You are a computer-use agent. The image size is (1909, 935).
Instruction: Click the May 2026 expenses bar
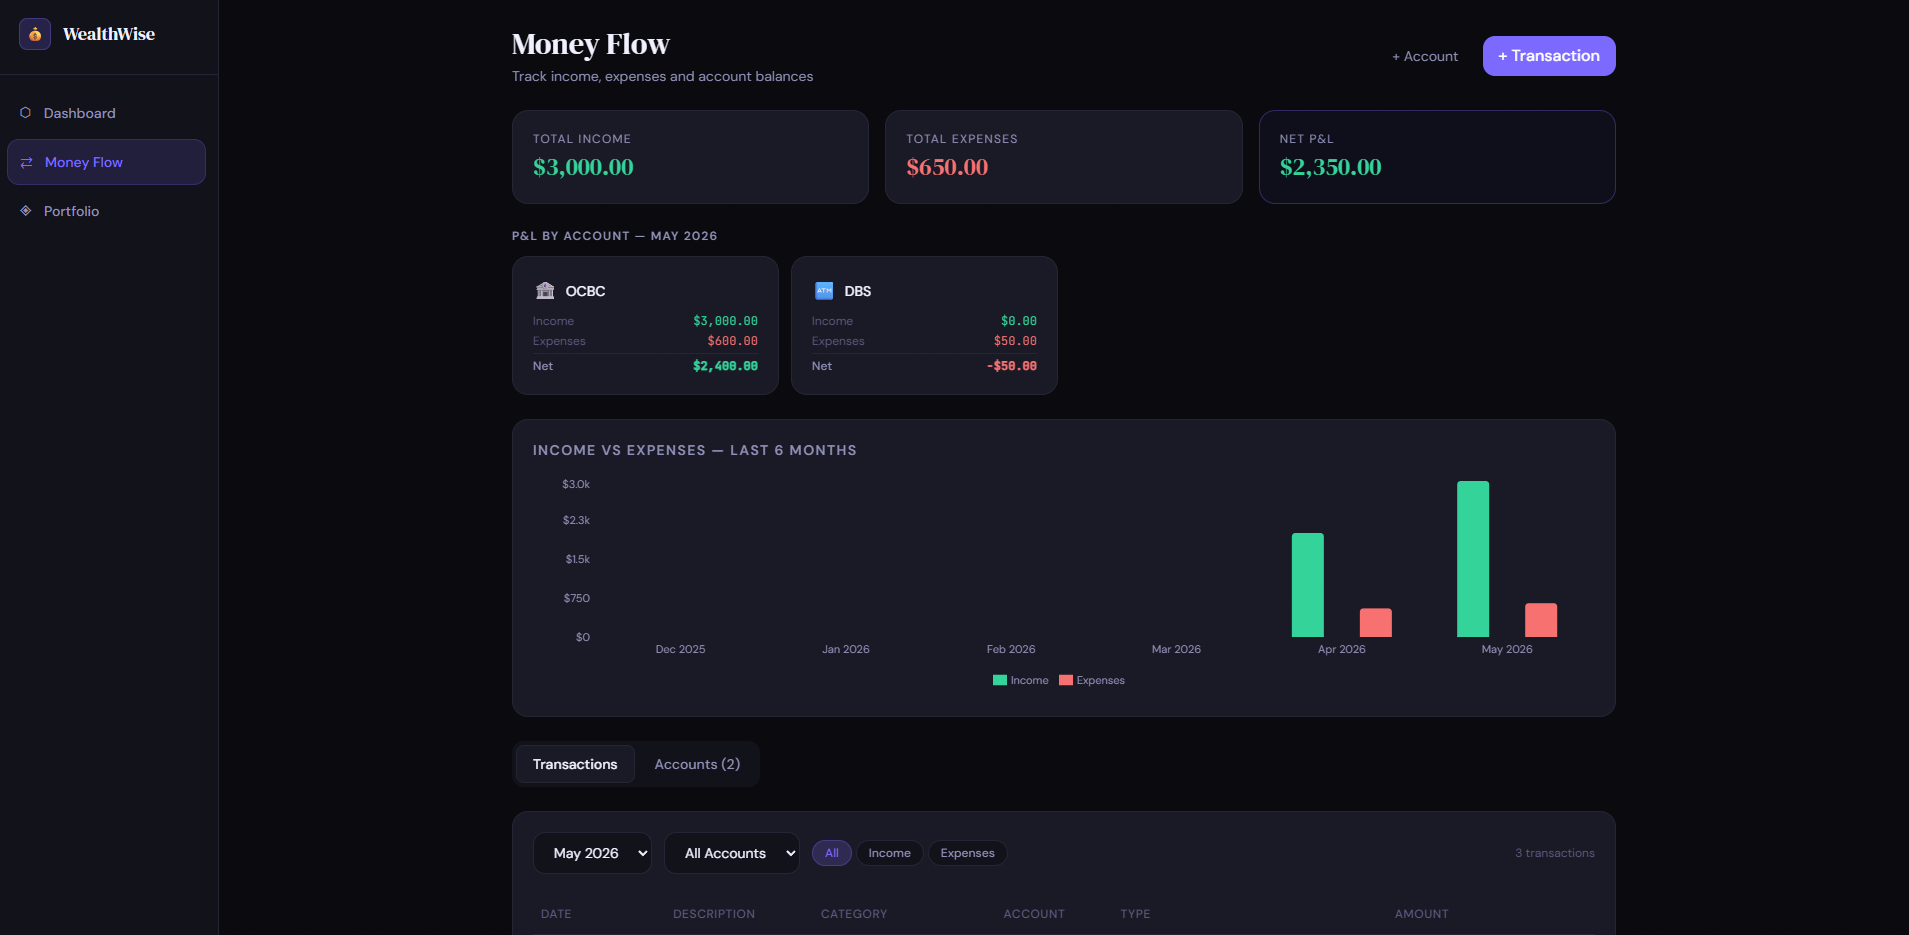pyautogui.click(x=1541, y=620)
